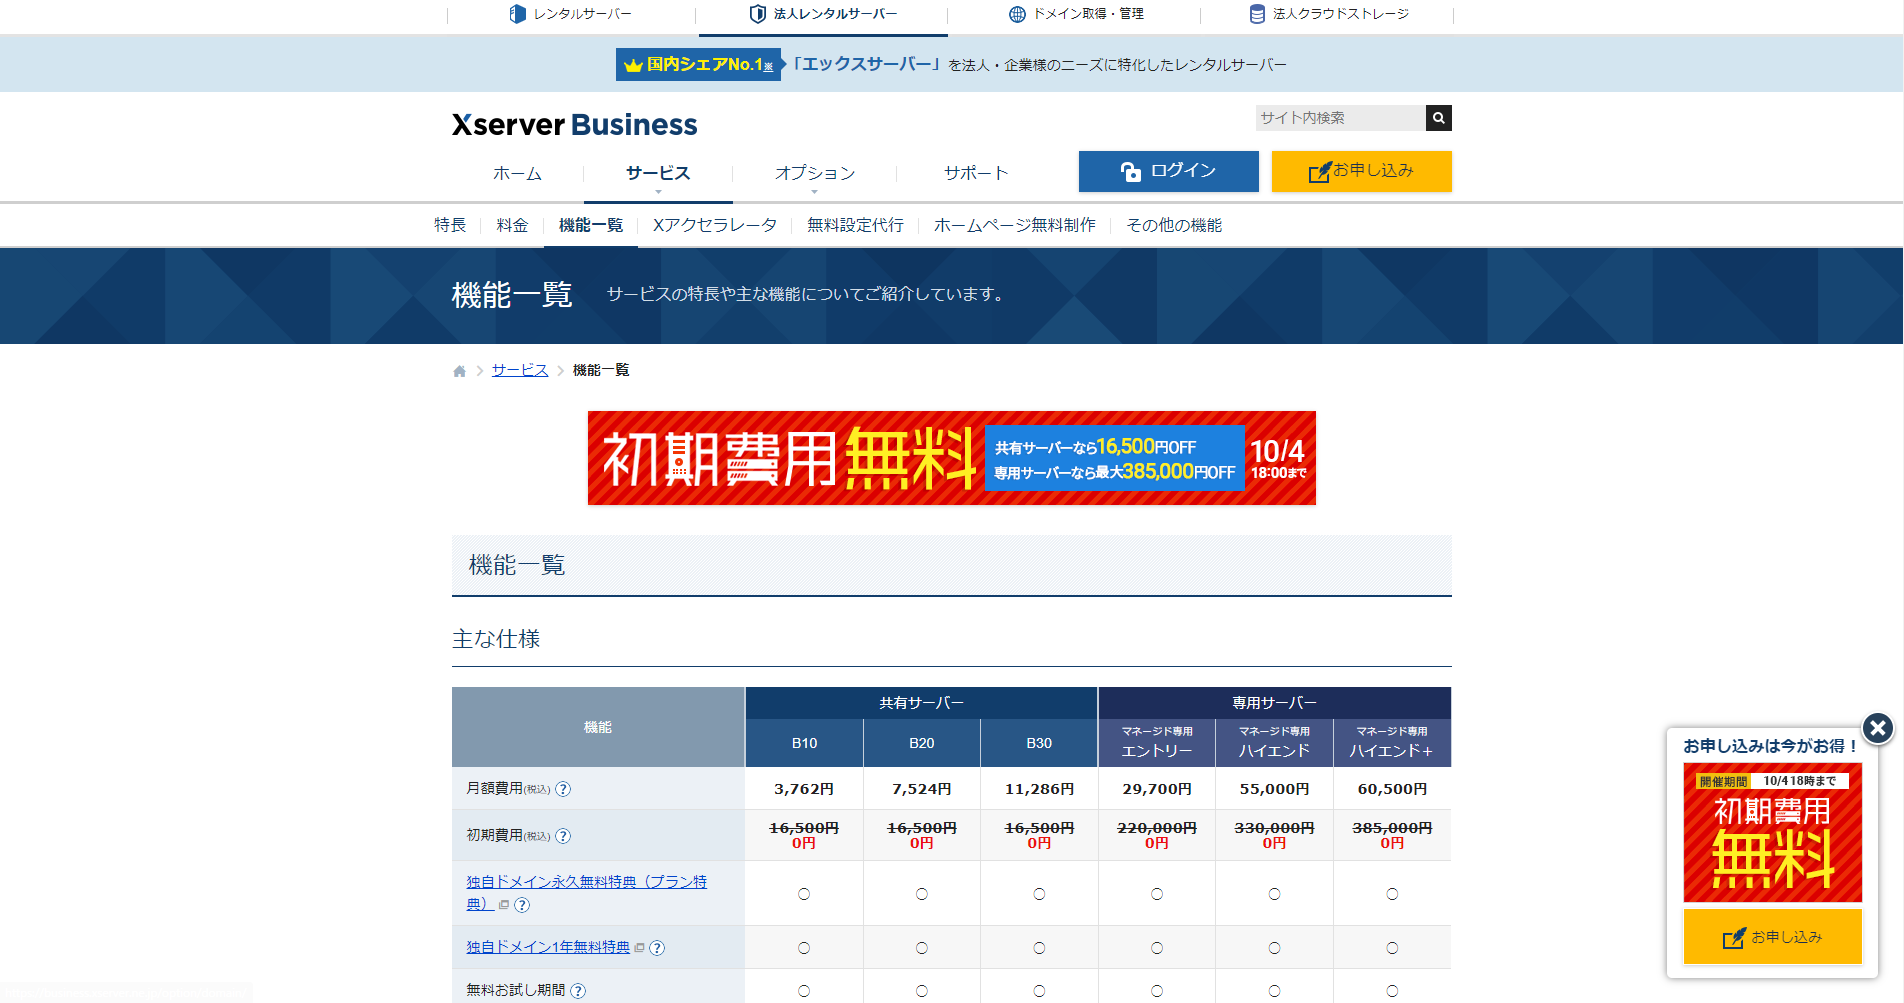The image size is (1904, 1003).
Task: Go to ホーム menu item
Action: click(517, 173)
